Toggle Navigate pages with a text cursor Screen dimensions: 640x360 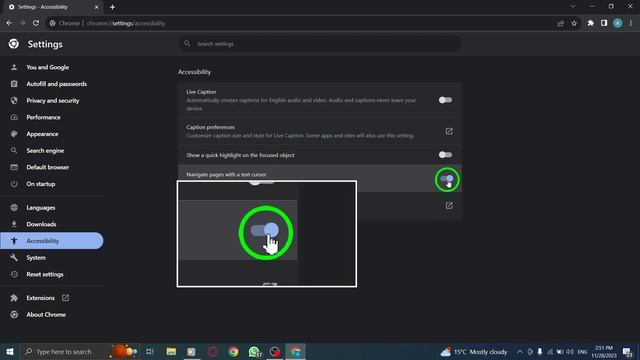click(447, 179)
